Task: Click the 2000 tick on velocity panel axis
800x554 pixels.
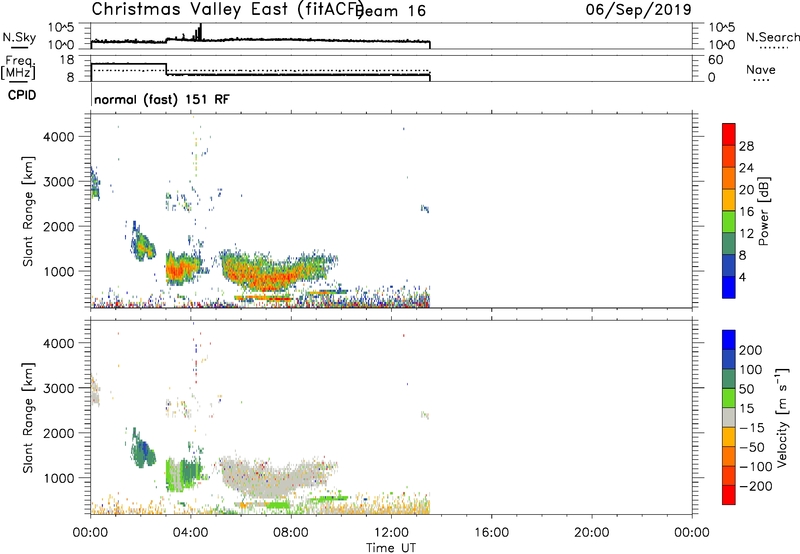Action: [59, 433]
